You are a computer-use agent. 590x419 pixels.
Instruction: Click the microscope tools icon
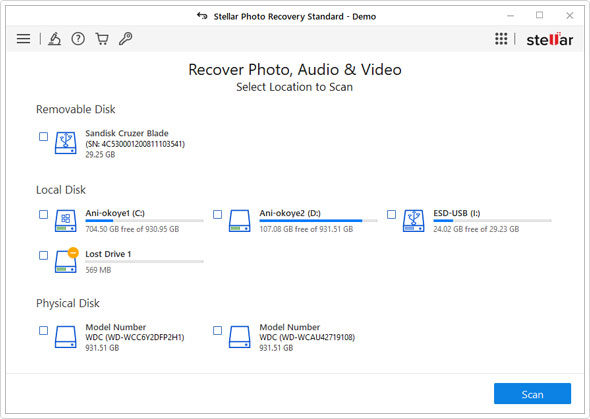[x=54, y=38]
